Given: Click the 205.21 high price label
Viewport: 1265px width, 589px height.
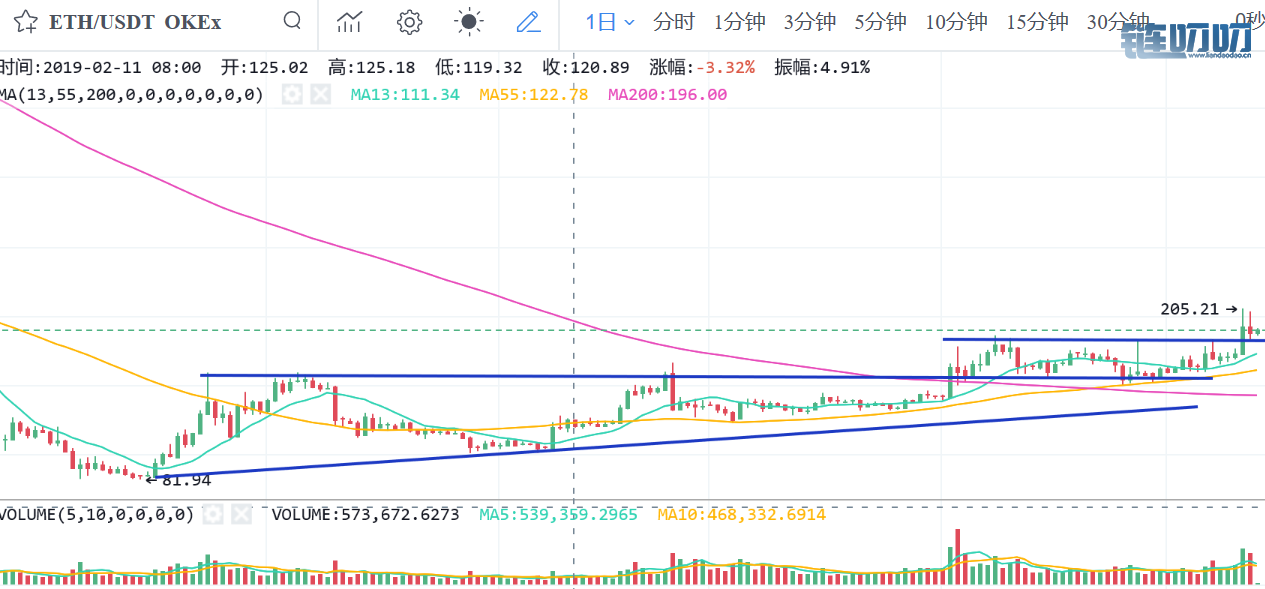Looking at the screenshot, I should point(1190,310).
